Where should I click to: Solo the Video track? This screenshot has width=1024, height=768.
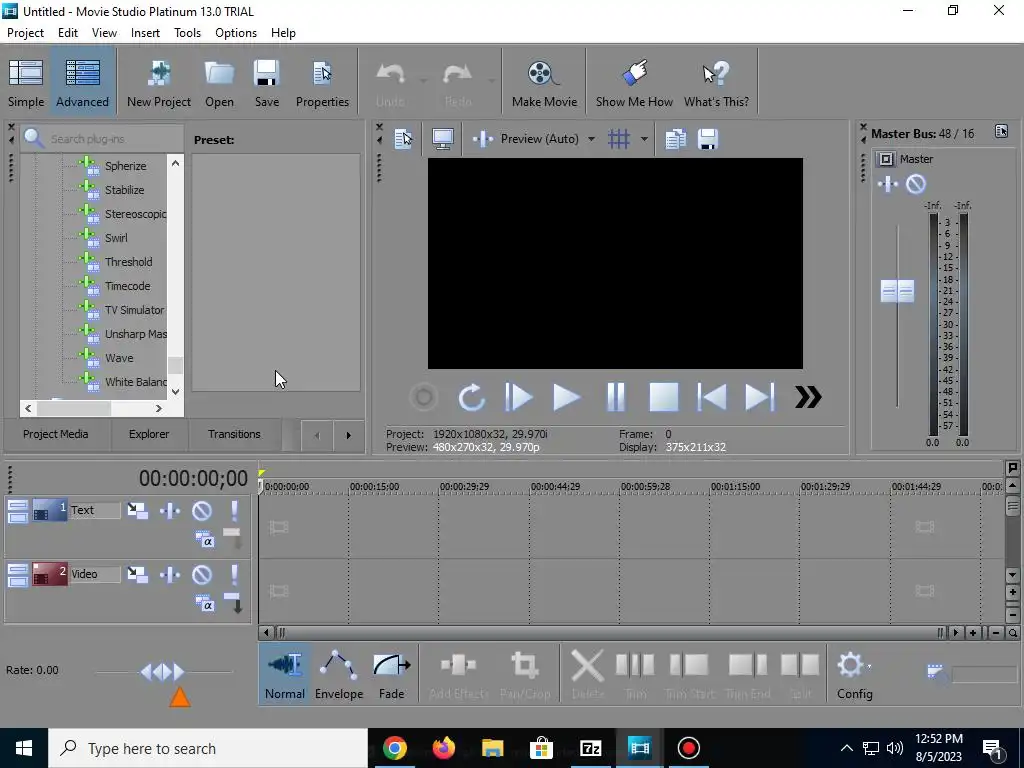234,575
